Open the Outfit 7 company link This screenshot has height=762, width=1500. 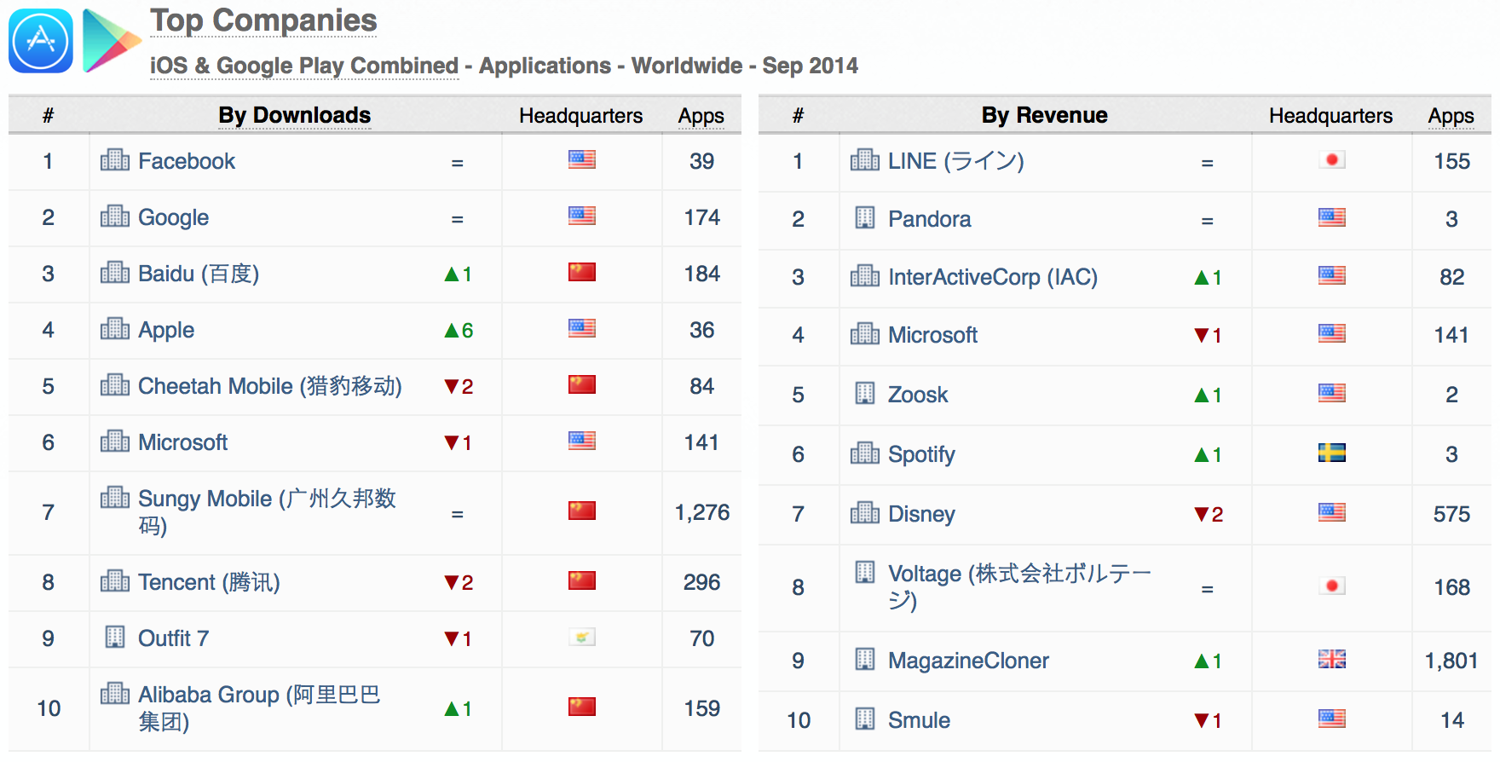174,638
